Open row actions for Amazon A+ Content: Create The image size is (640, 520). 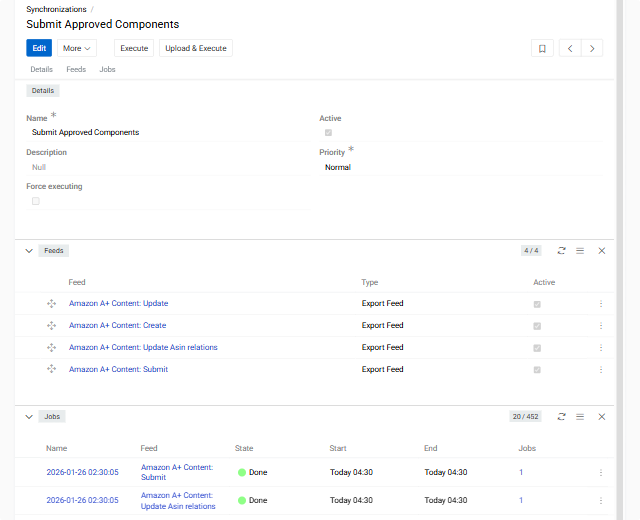(x=601, y=326)
